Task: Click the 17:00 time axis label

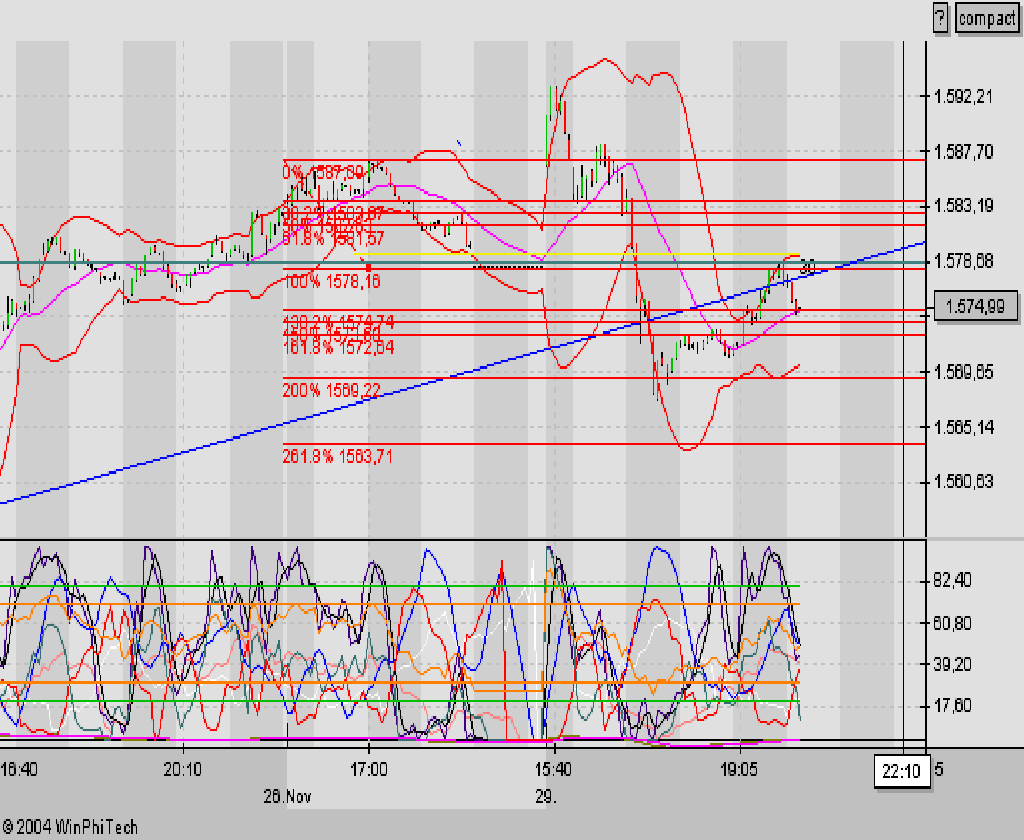Action: pyautogui.click(x=368, y=769)
